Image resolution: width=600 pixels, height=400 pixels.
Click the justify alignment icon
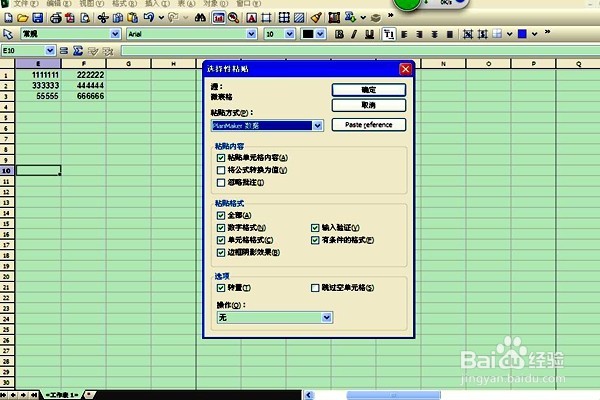coord(450,34)
